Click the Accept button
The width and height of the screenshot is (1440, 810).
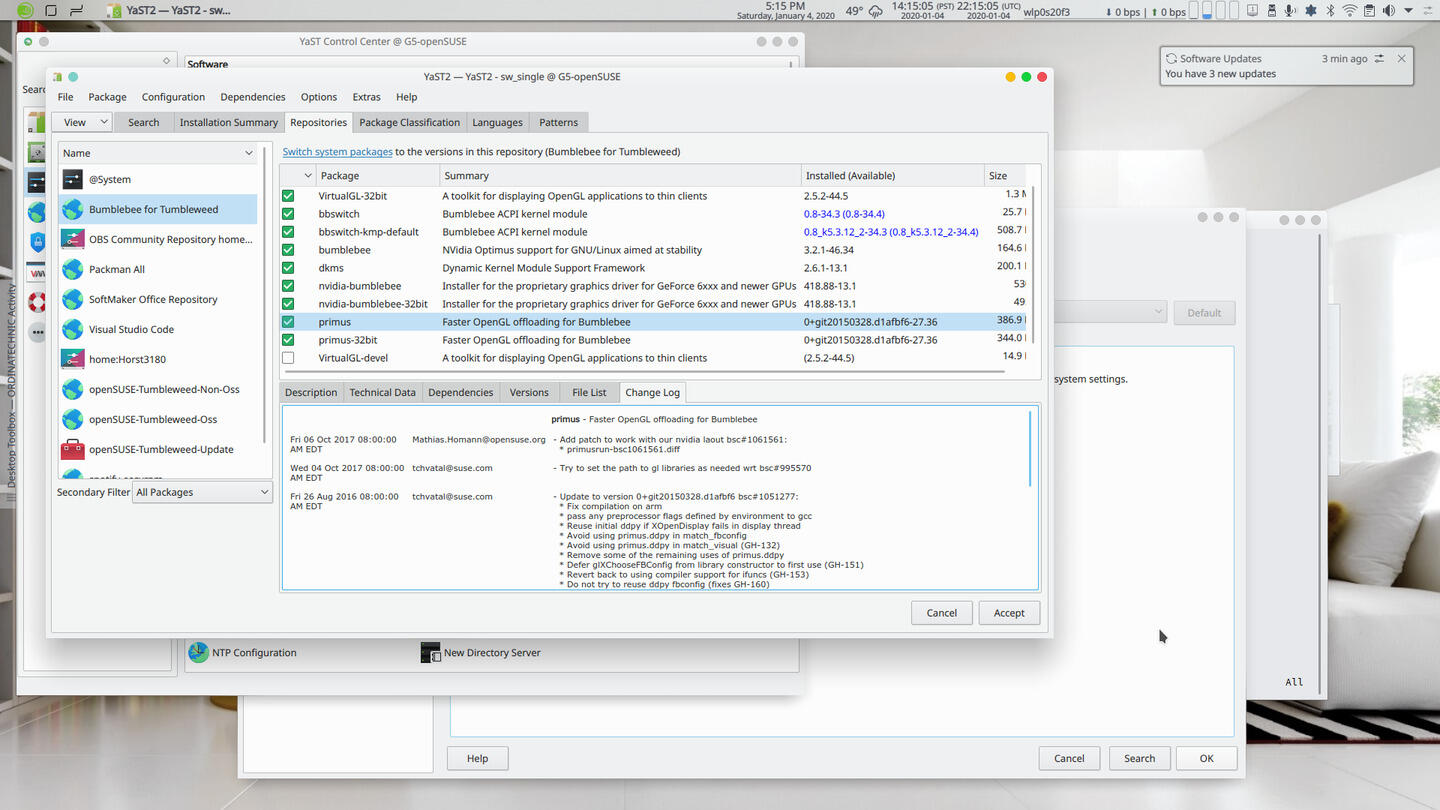(x=1009, y=613)
